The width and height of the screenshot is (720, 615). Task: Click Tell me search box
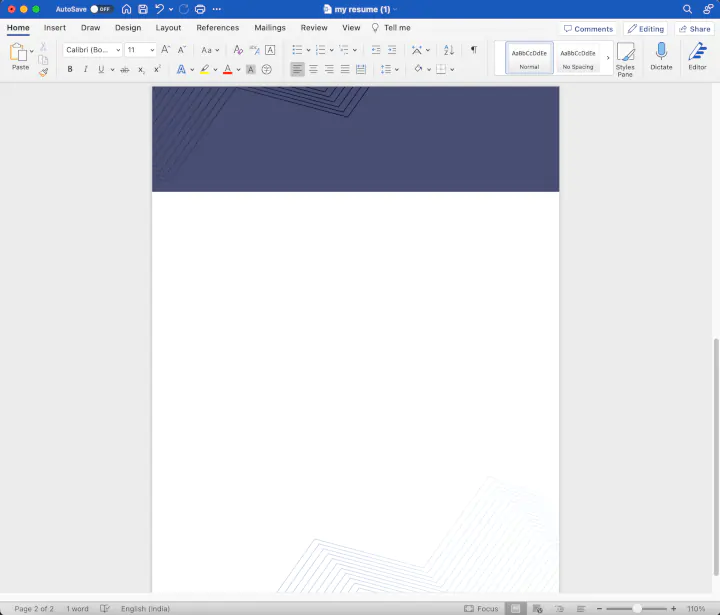point(391,28)
